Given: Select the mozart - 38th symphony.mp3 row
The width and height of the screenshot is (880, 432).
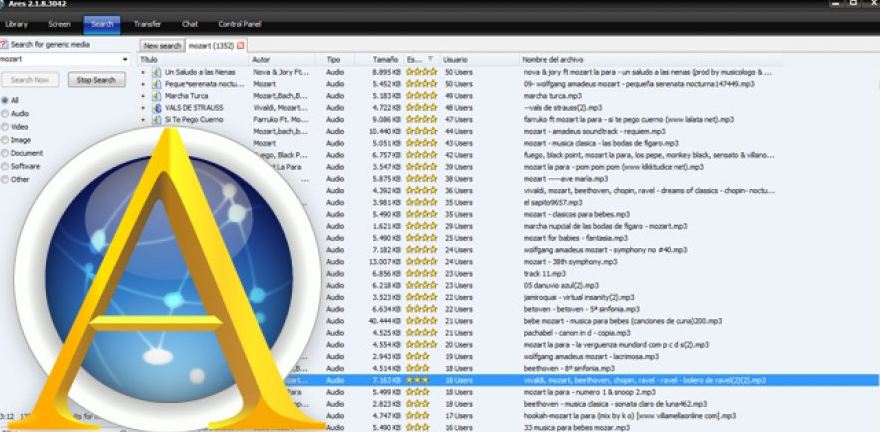Looking at the screenshot, I should coord(570,261).
